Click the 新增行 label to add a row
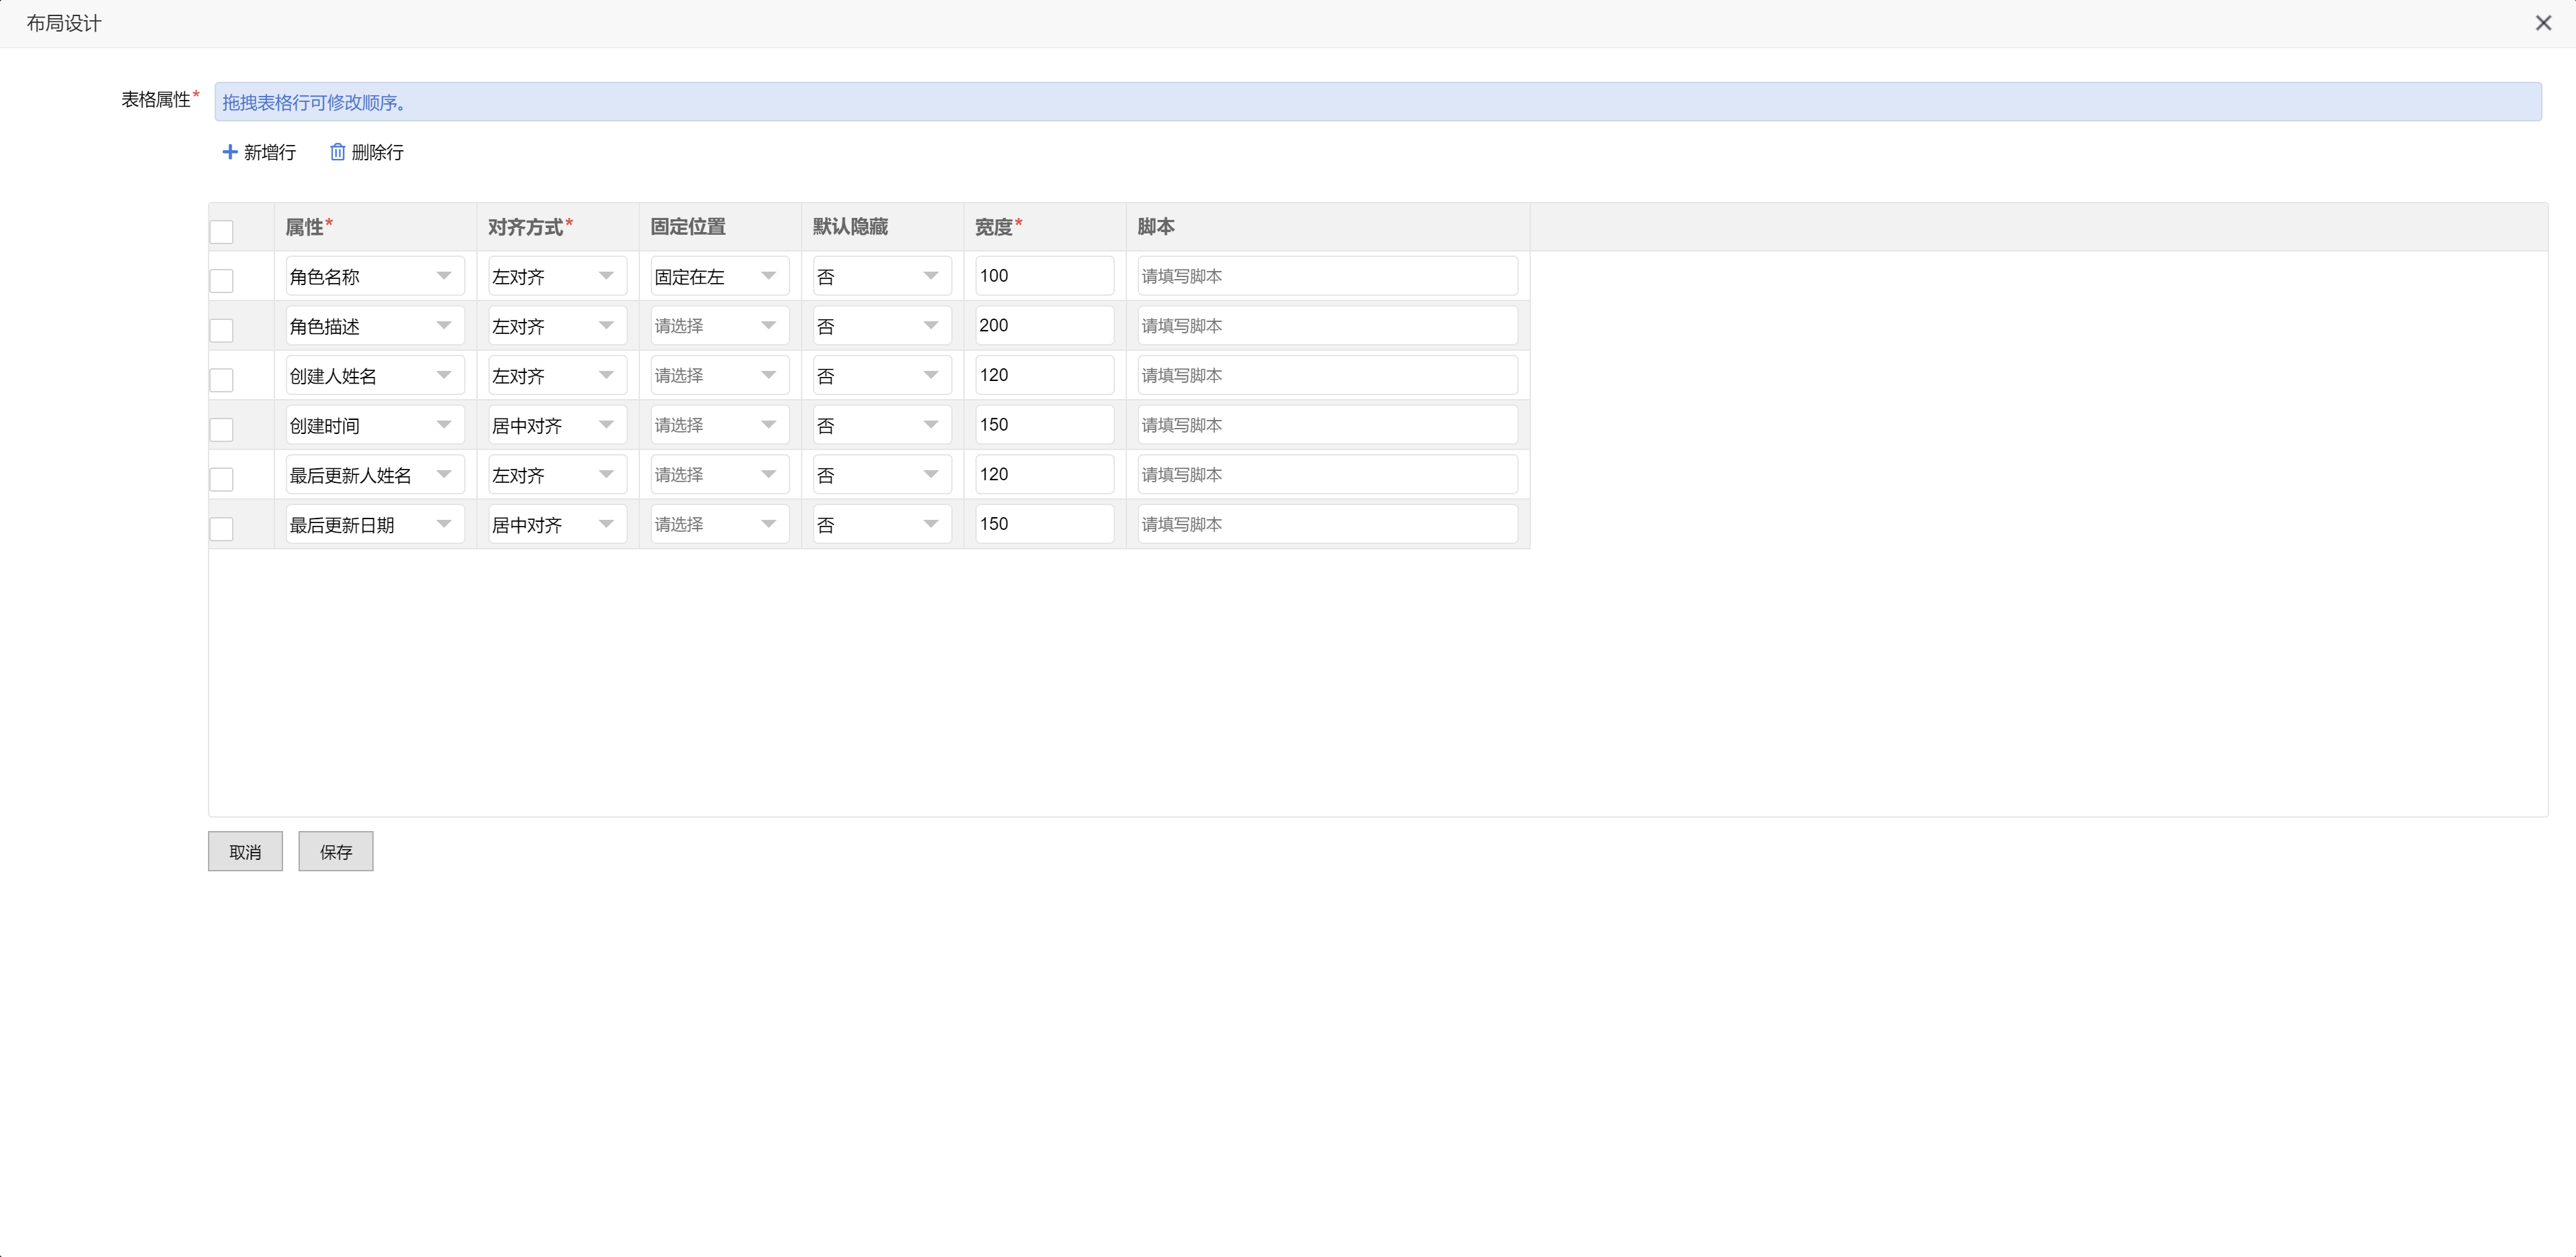2576x1257 pixels. [x=270, y=152]
